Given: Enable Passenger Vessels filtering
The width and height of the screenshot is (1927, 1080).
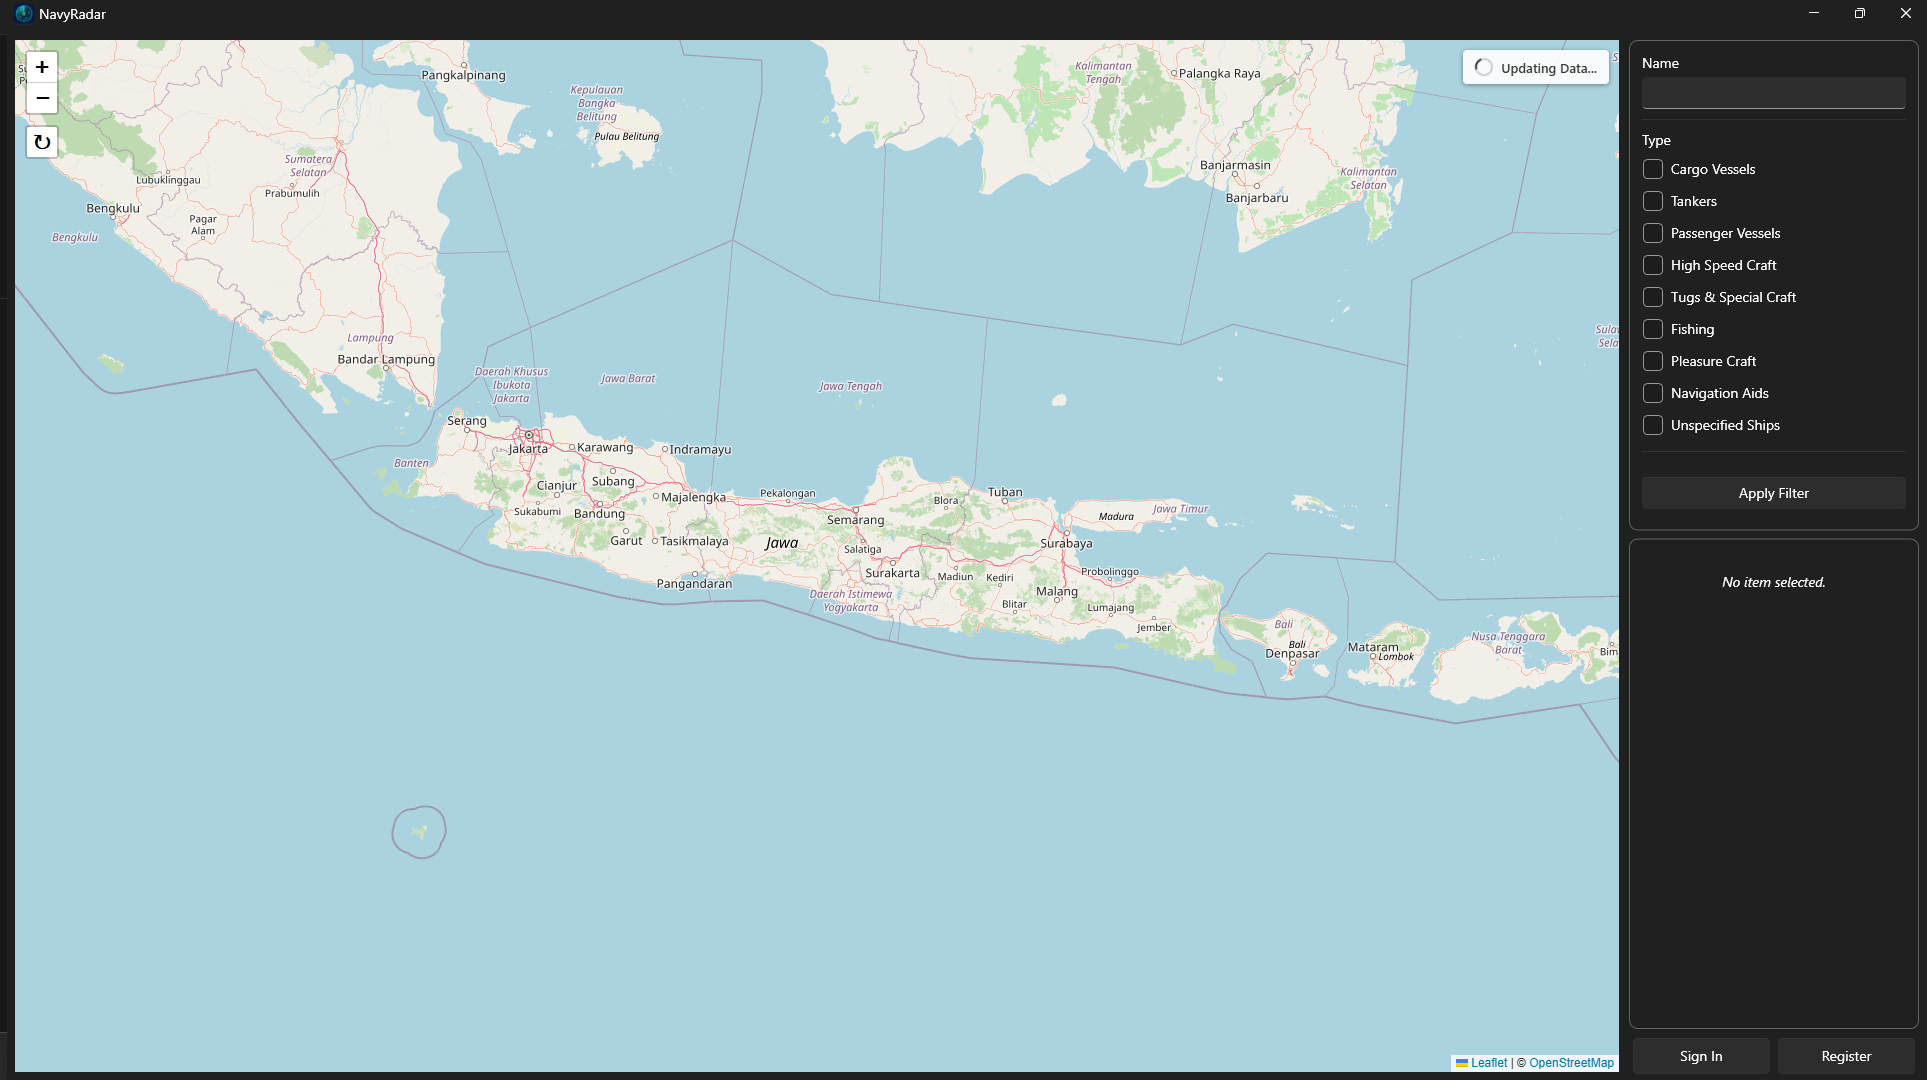Looking at the screenshot, I should 1653,233.
